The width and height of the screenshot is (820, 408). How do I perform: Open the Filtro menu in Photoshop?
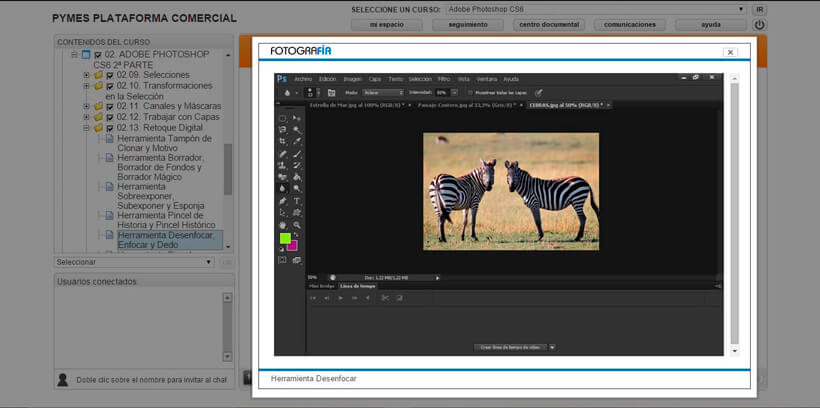pyautogui.click(x=444, y=79)
